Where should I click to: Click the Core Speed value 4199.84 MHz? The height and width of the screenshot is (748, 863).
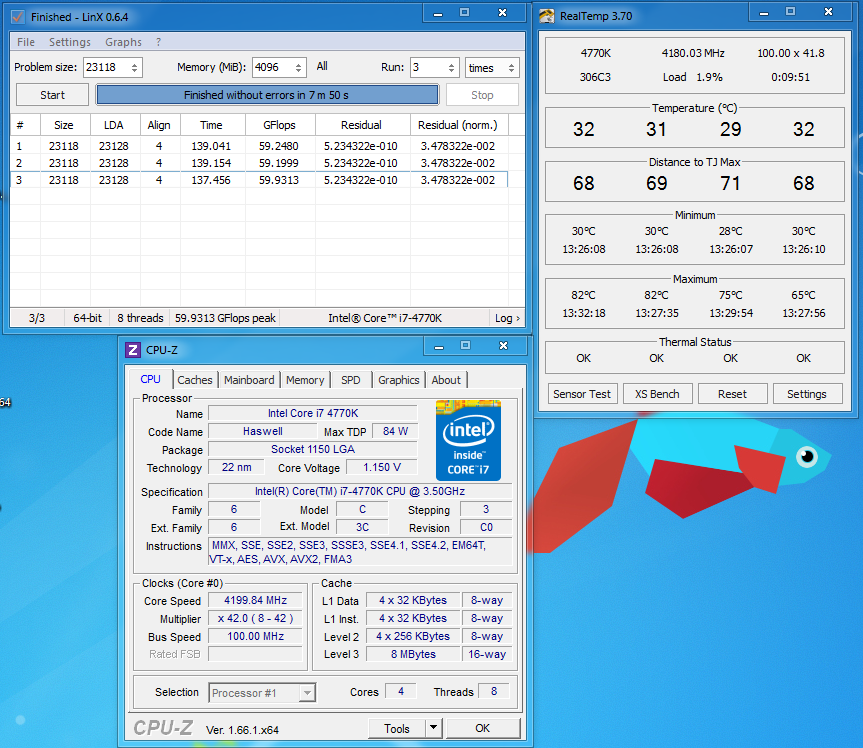pos(255,600)
